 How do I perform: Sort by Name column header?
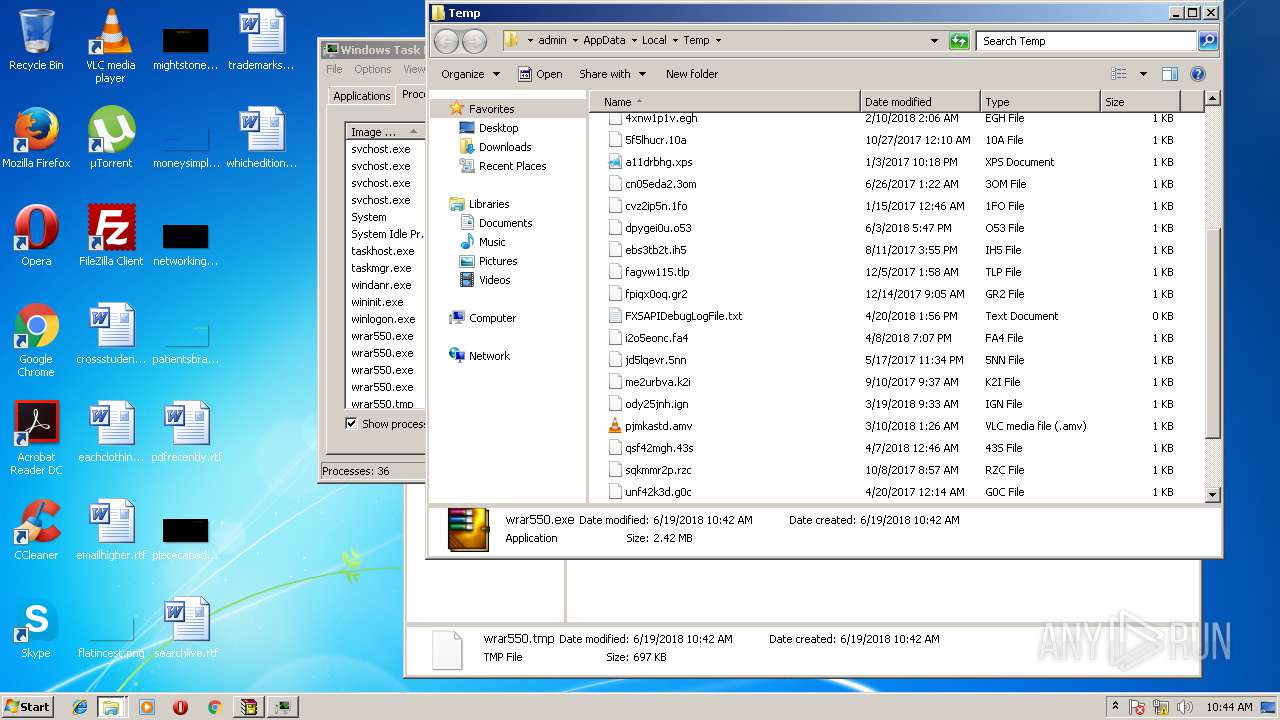click(x=725, y=102)
